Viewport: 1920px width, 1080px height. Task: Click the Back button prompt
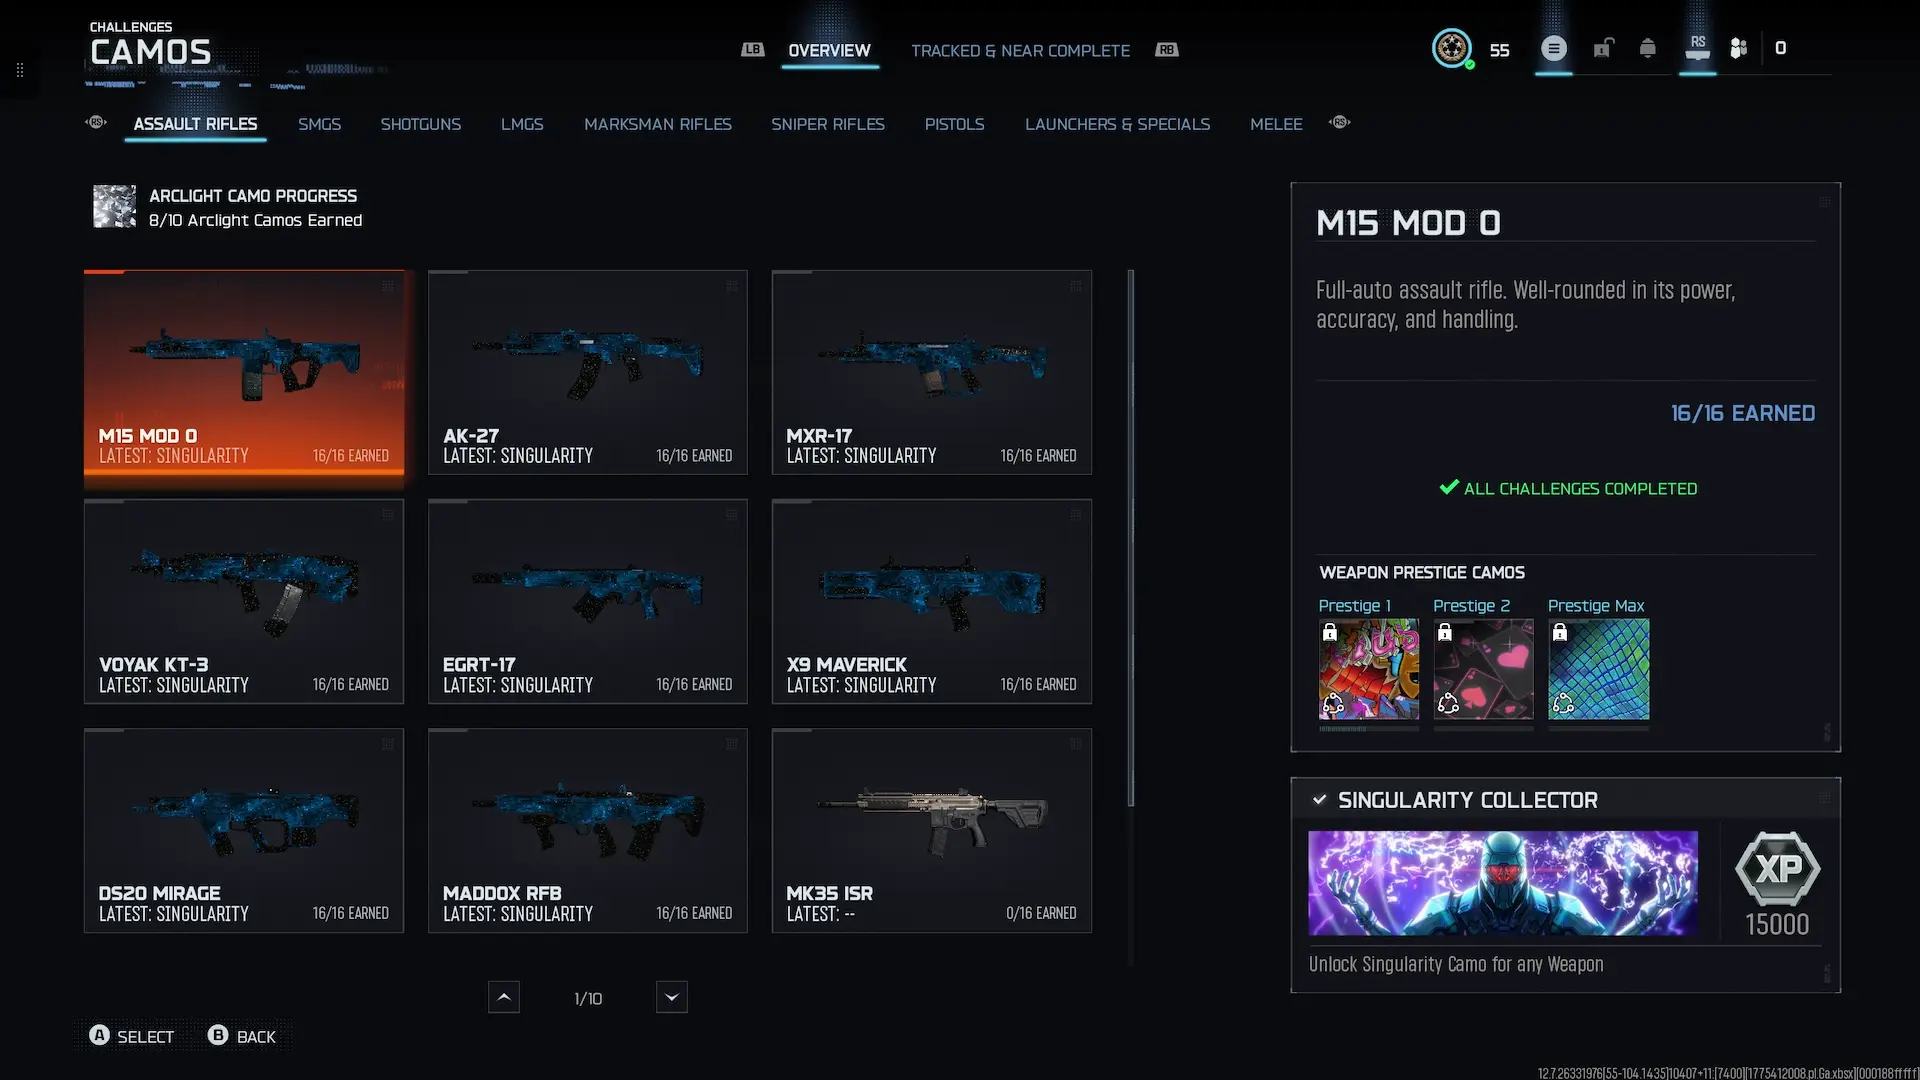(x=241, y=1036)
